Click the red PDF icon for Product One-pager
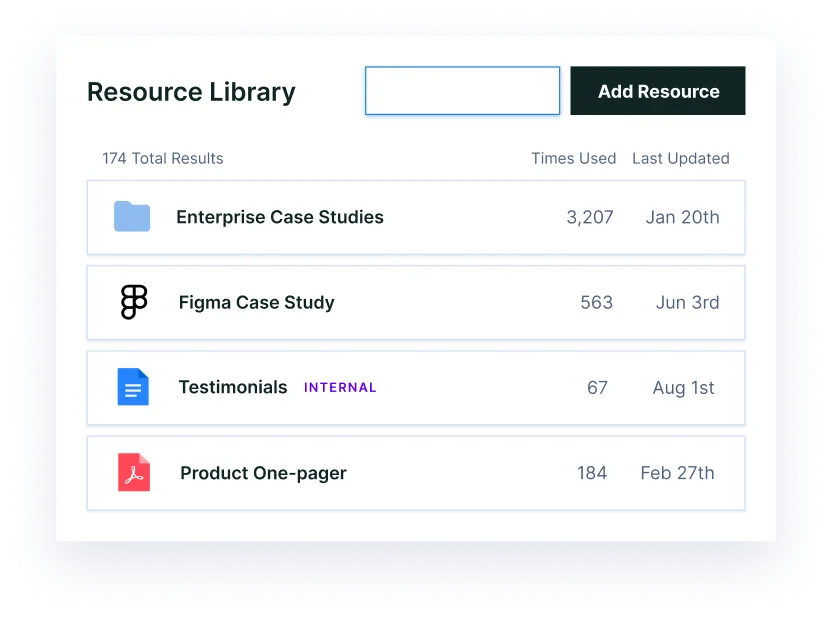Viewport: 833px width, 618px height. point(134,472)
